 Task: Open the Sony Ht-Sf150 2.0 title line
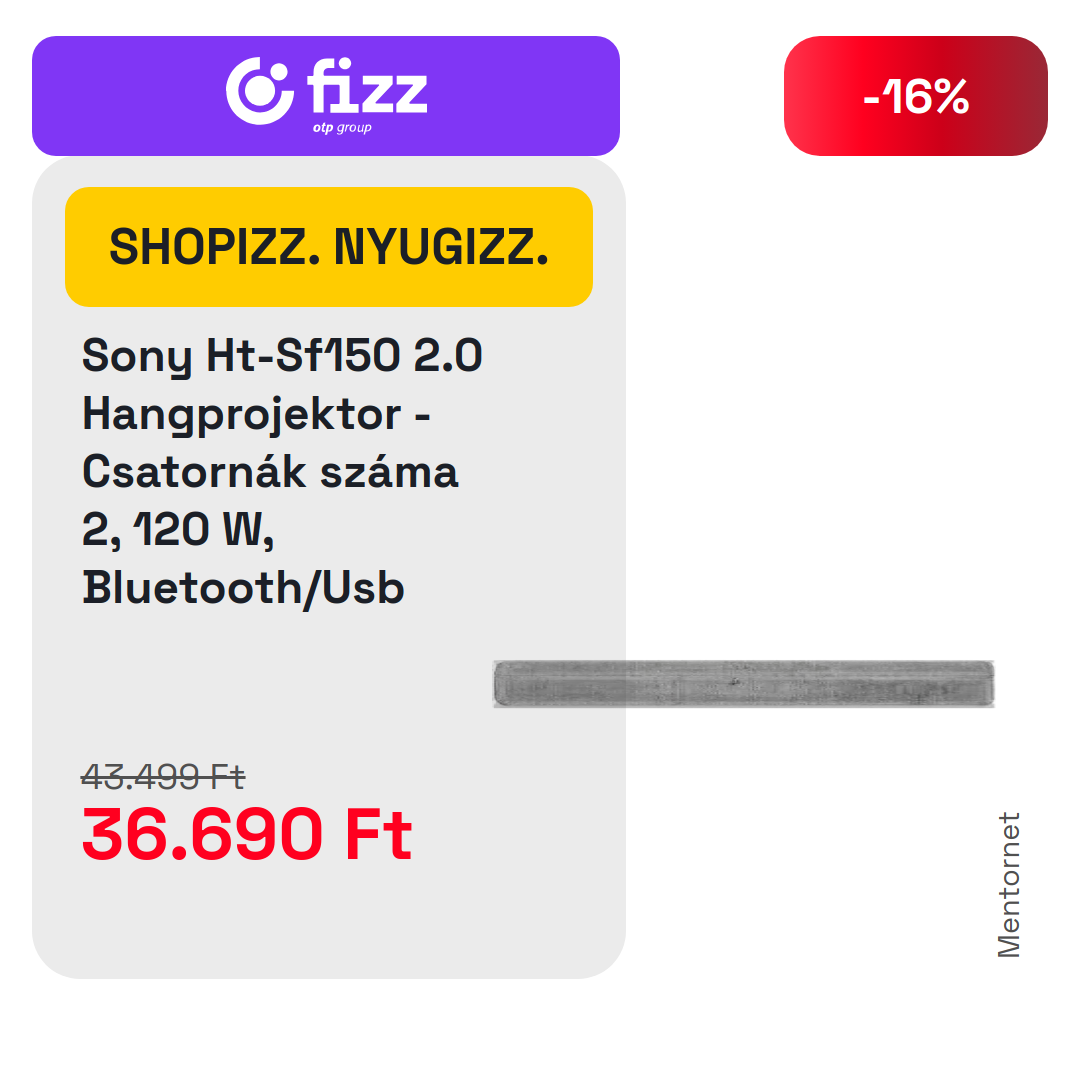point(282,356)
